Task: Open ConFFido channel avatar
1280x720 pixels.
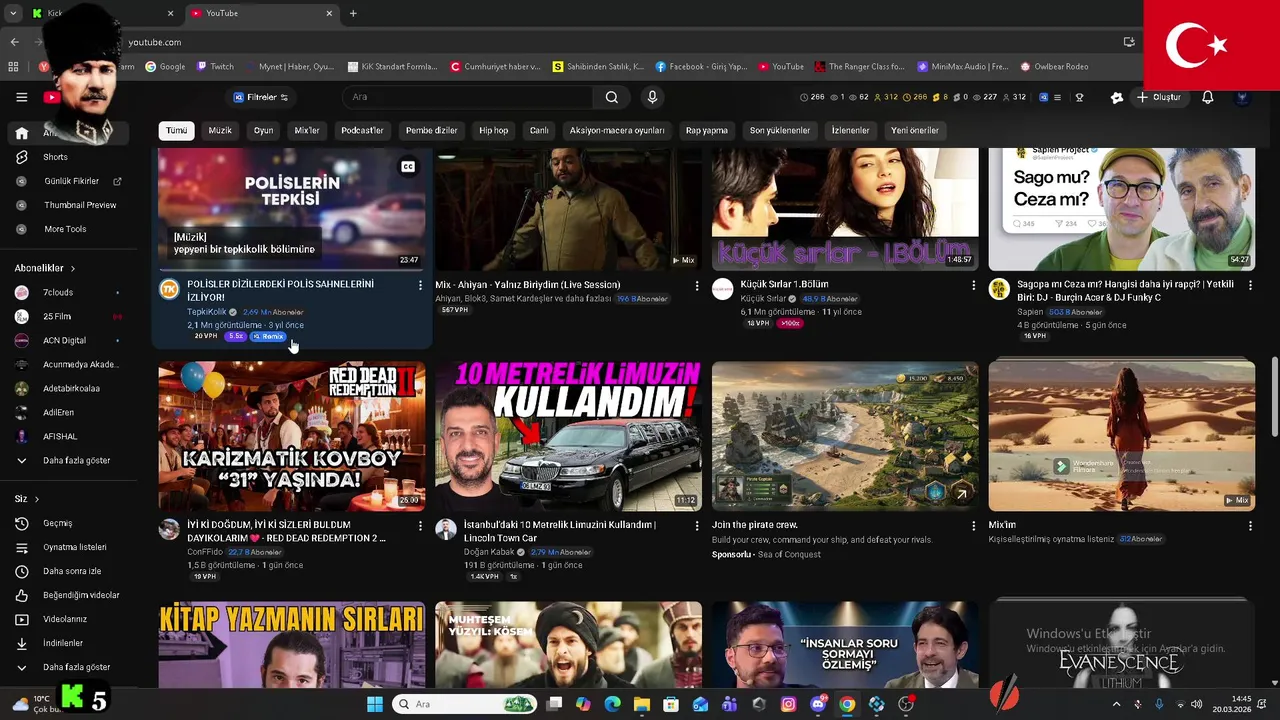Action: (169, 529)
